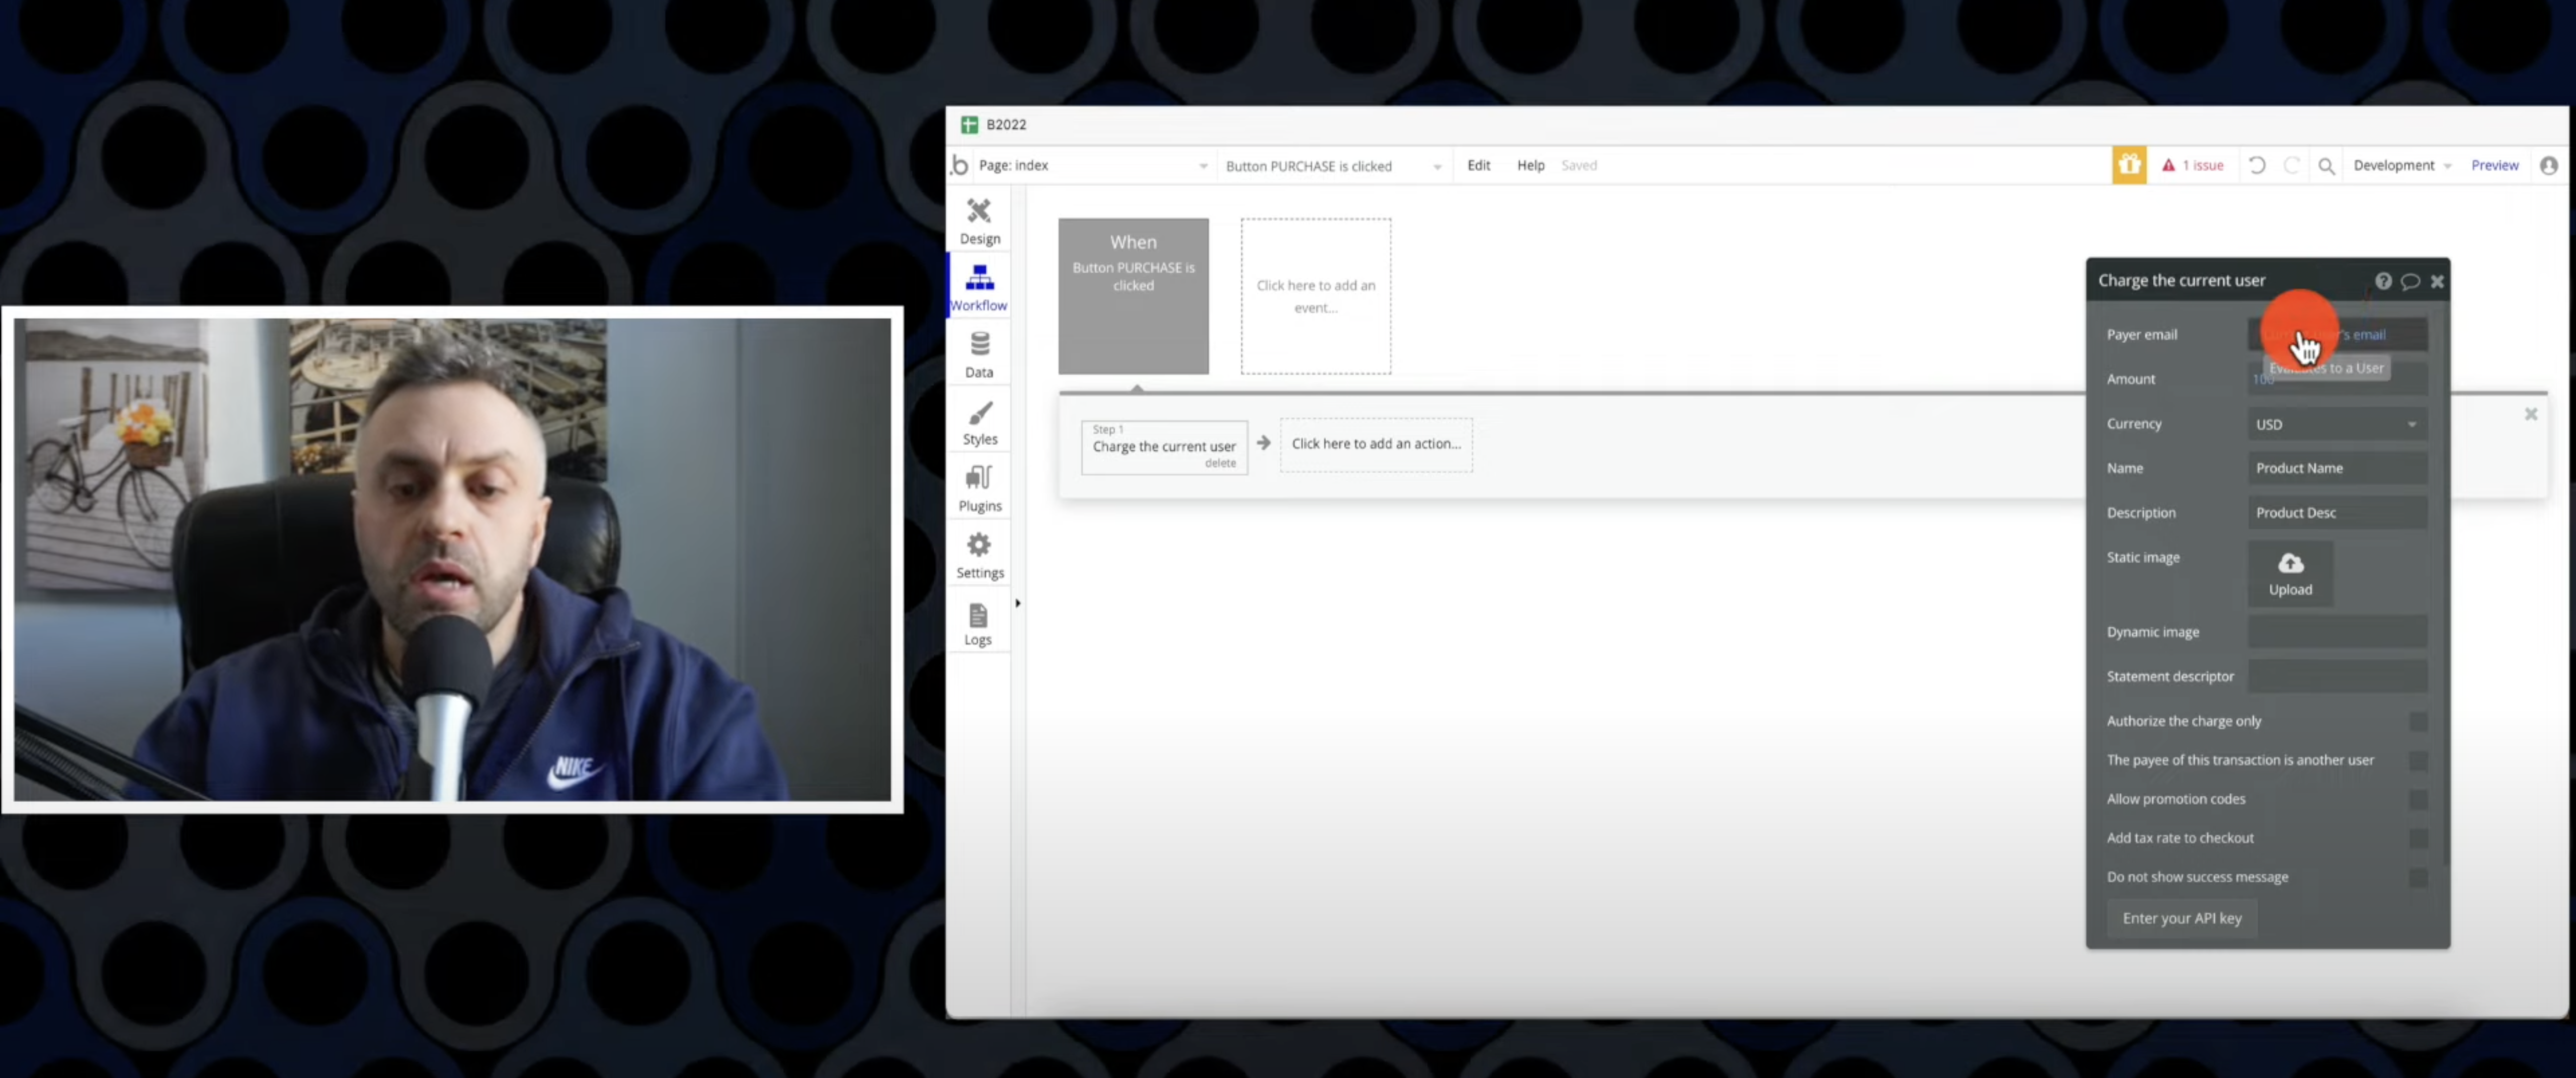Click the undo arrow icon

[x=2257, y=165]
